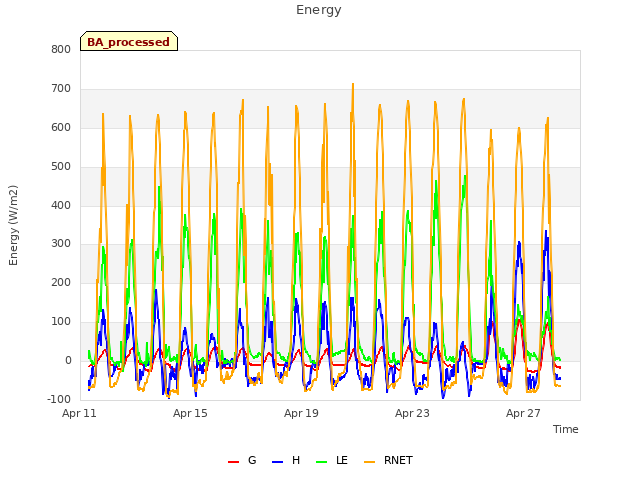
Task: Click the 200 y-axis tick label
Action: [61, 282]
